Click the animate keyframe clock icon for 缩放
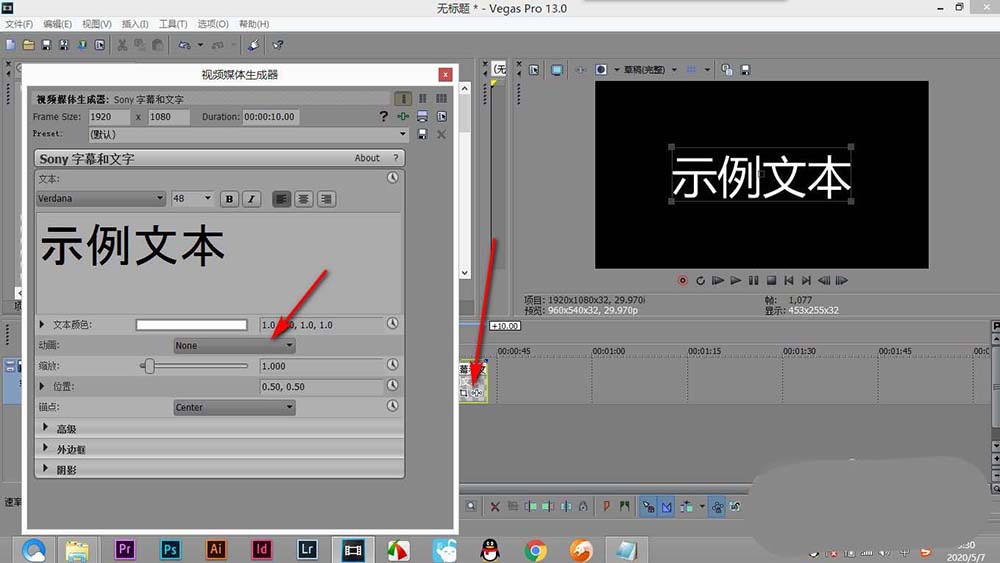 tap(393, 366)
